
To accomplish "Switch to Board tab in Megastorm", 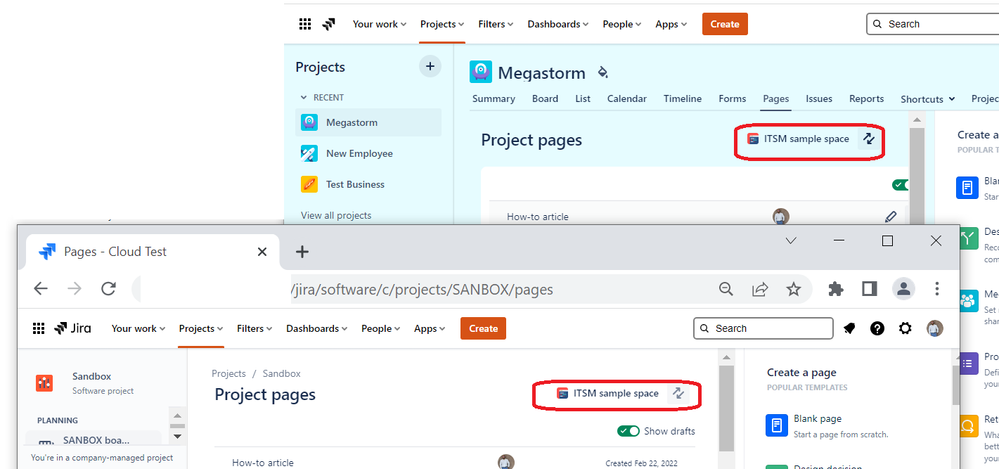I will (x=545, y=99).
